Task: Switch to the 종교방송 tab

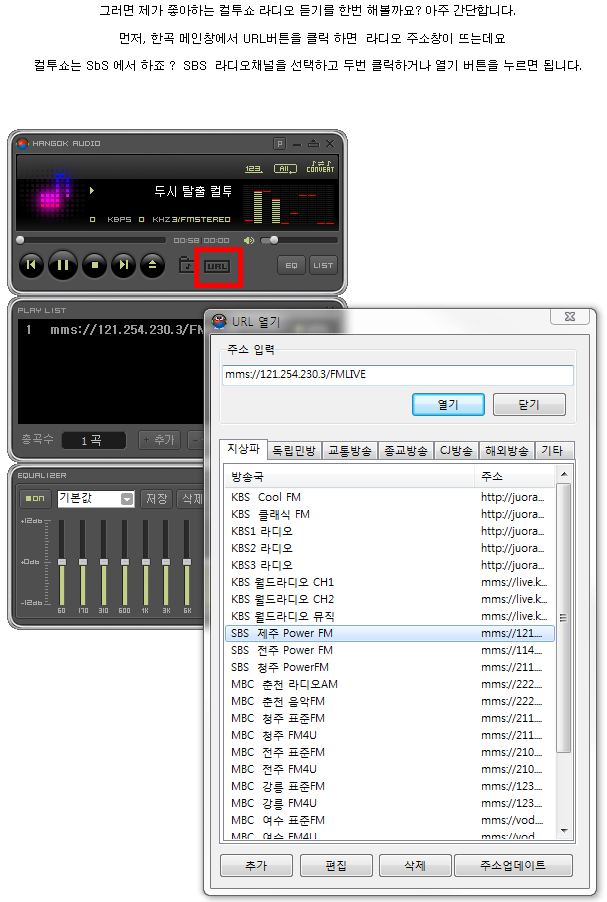Action: tap(406, 451)
